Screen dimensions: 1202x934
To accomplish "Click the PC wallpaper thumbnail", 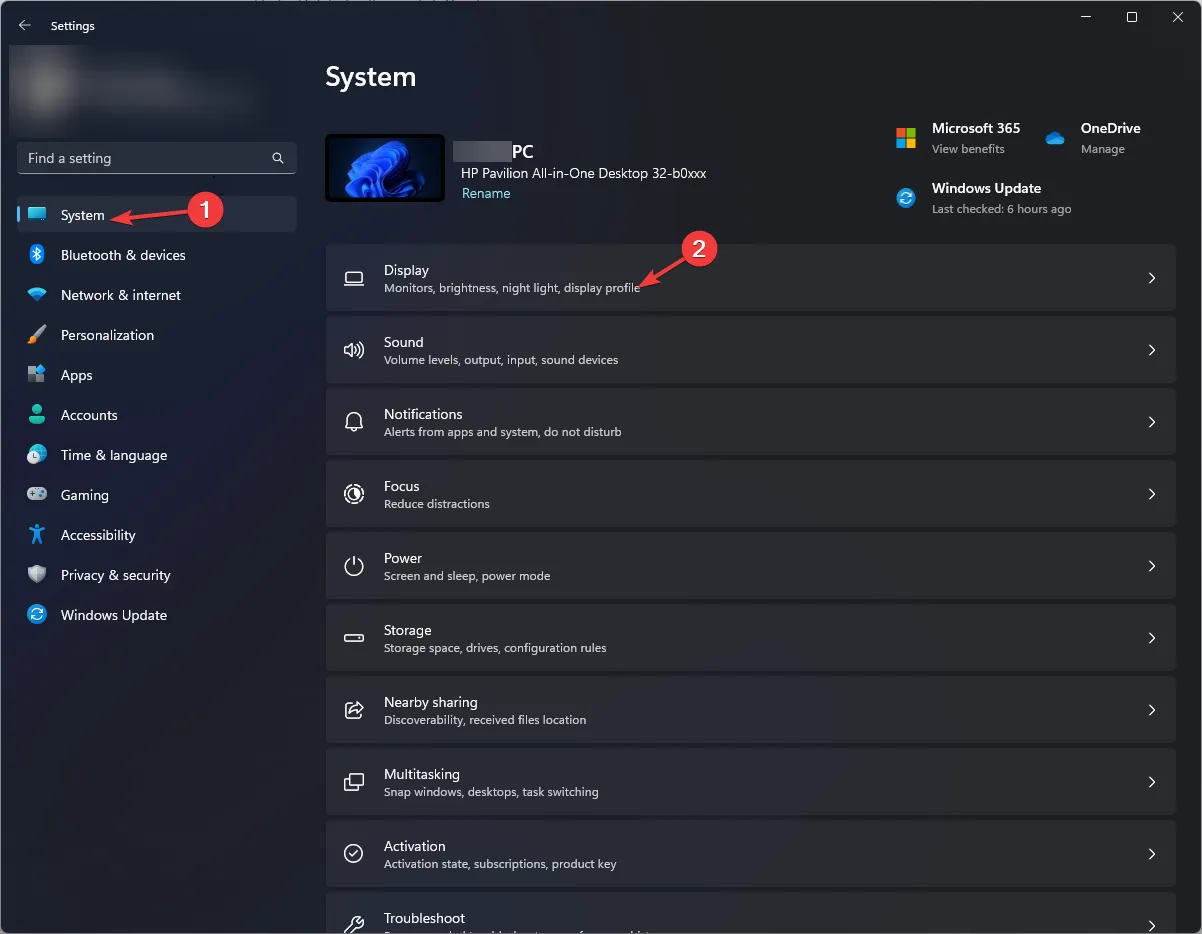I will pos(385,168).
